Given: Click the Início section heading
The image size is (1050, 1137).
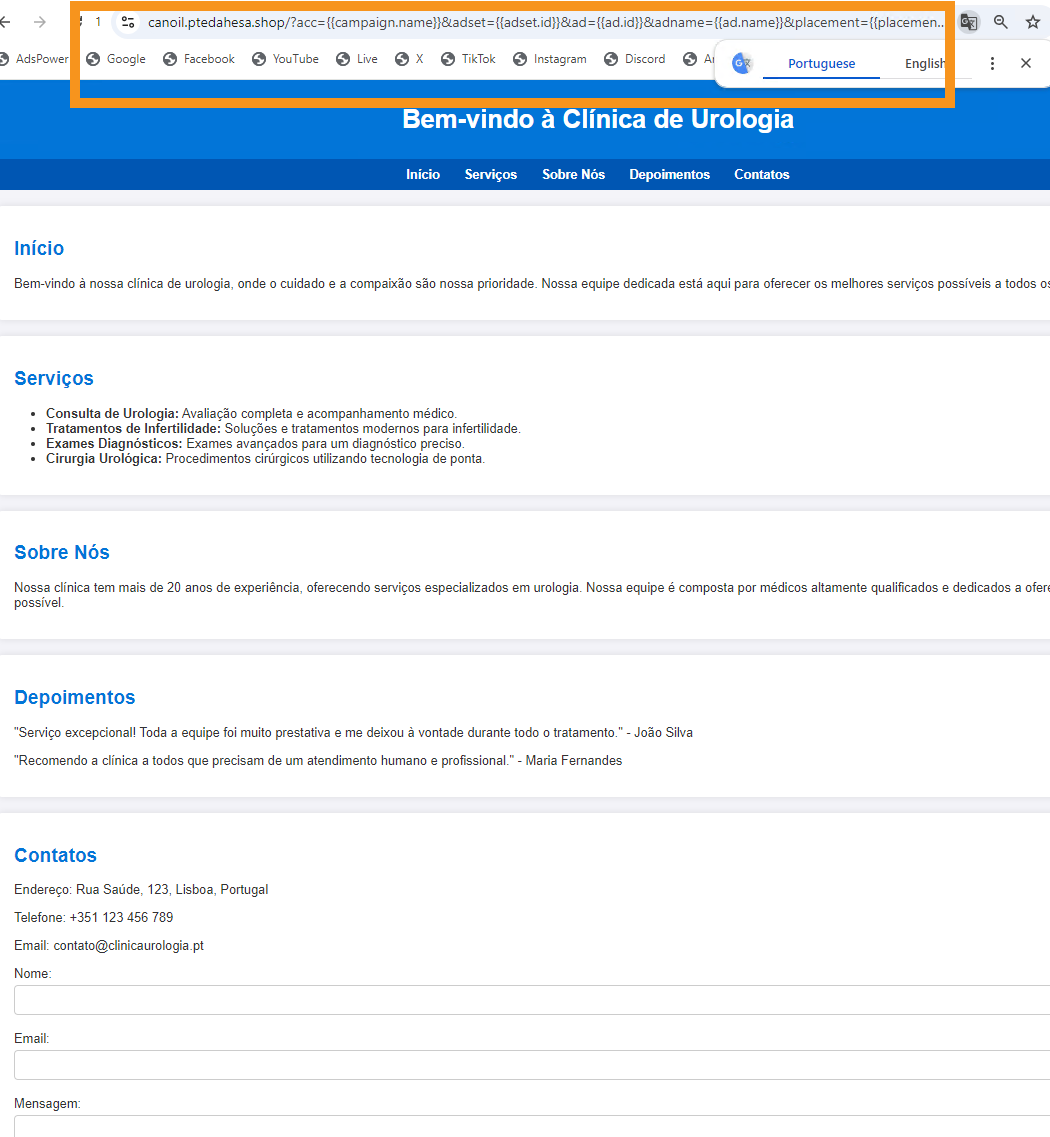Looking at the screenshot, I should coord(39,249).
